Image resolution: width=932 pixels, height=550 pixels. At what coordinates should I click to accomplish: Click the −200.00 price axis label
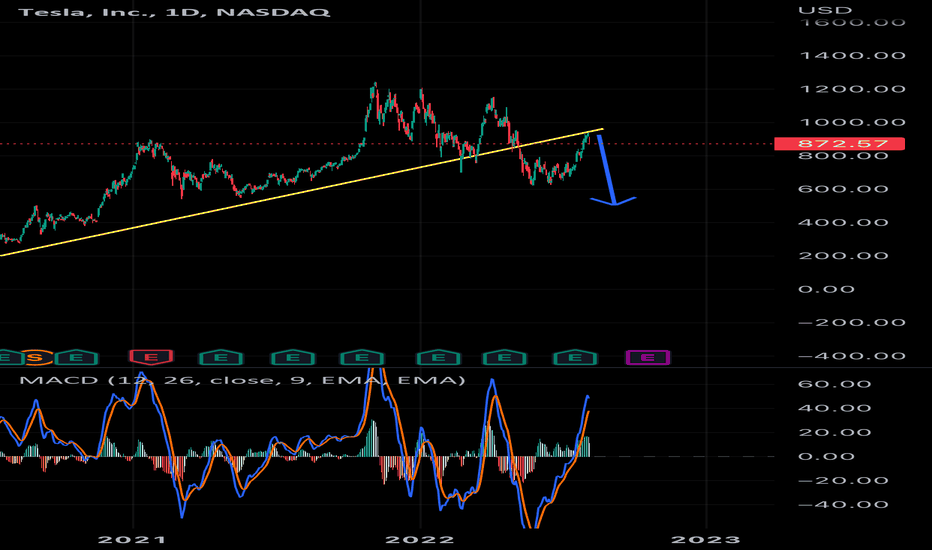point(852,322)
